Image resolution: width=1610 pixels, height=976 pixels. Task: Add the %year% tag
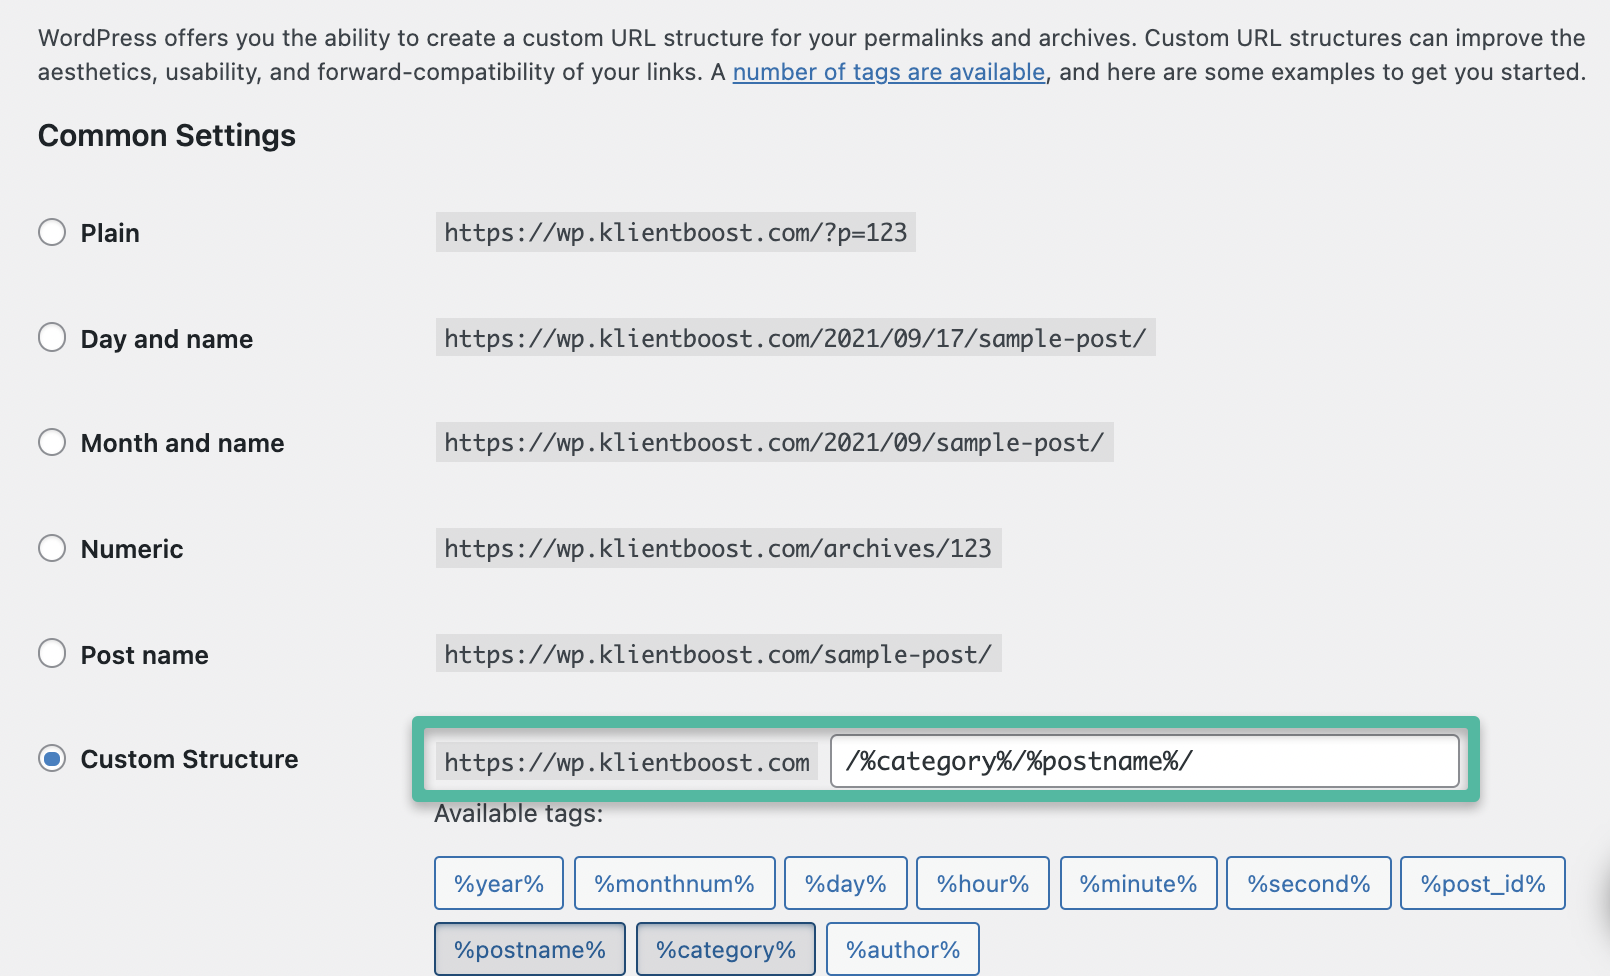[x=499, y=883]
